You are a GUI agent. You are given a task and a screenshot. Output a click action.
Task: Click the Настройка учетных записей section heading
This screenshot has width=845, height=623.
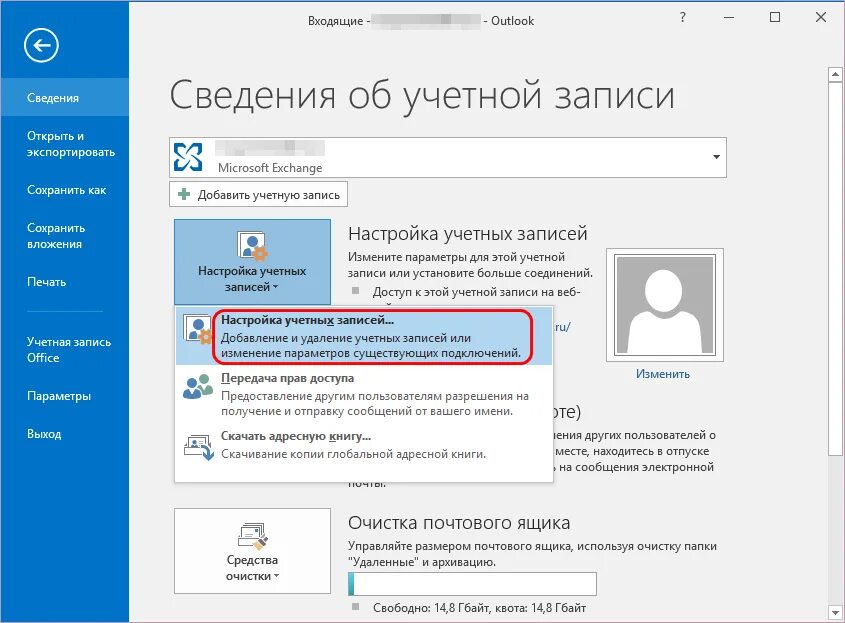tap(468, 233)
